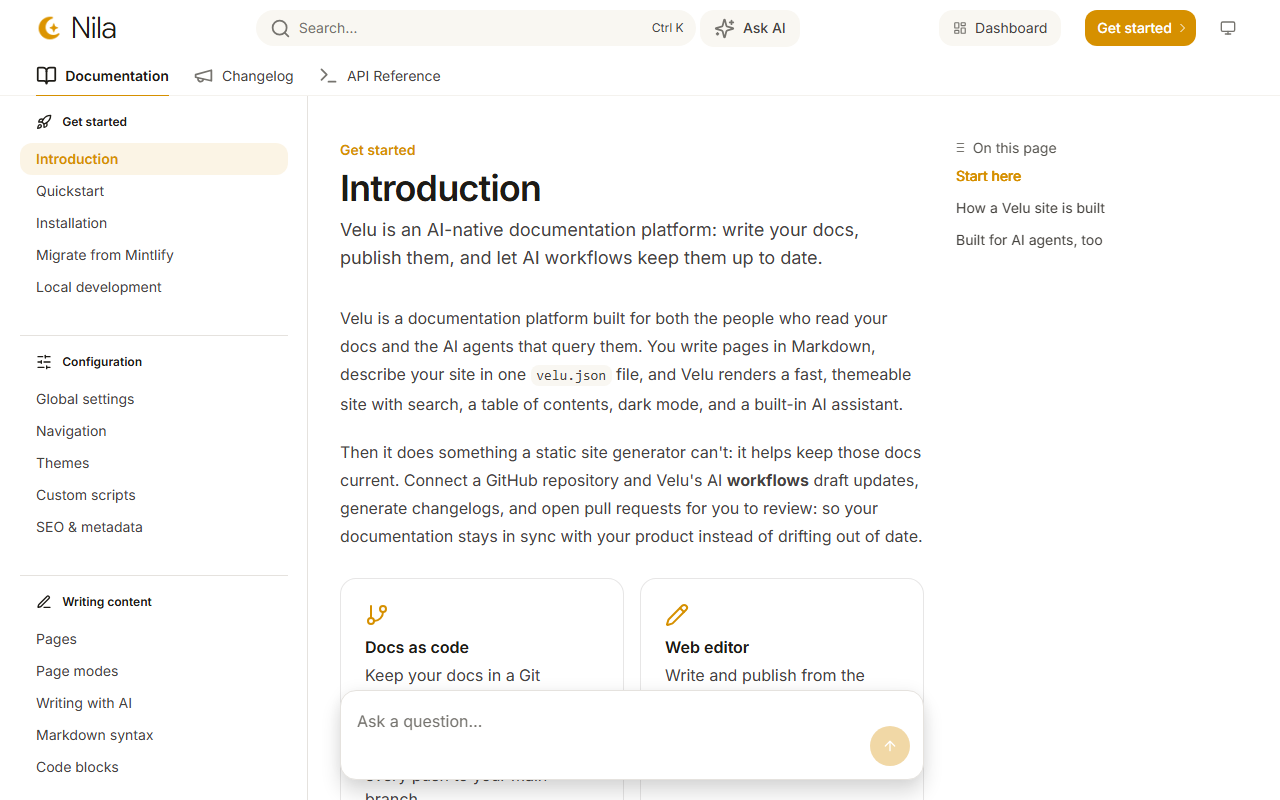Click the On this page list icon
Screen dimensions: 1280x800
(961, 148)
